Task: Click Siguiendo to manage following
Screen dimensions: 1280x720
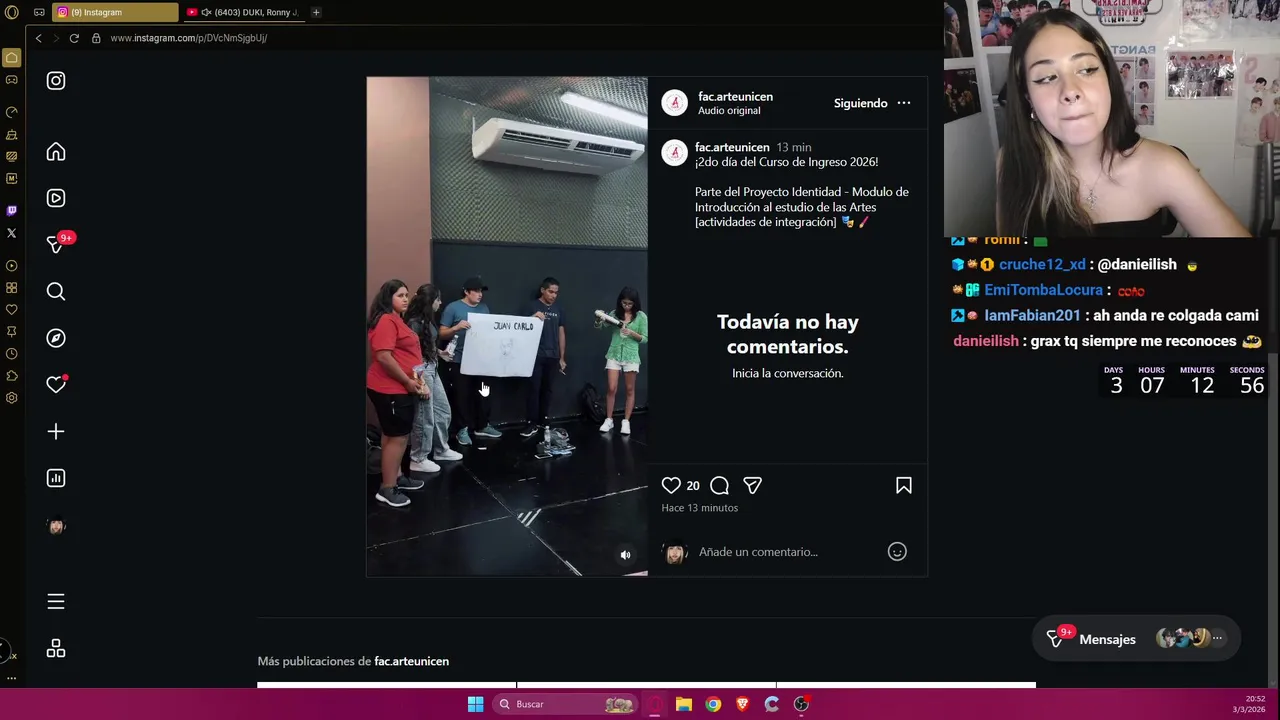Action: (x=861, y=103)
